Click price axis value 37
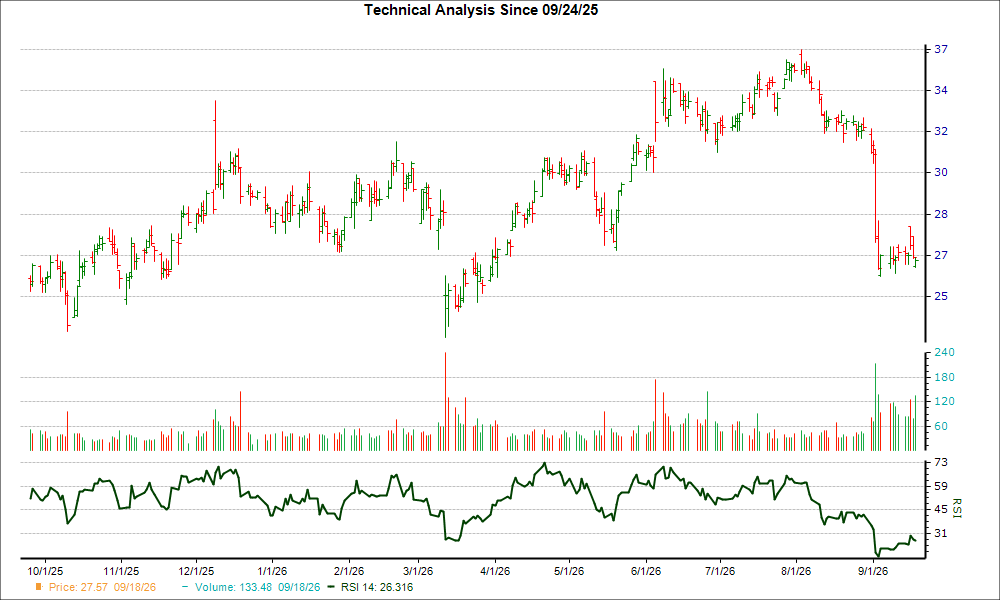 pos(941,49)
